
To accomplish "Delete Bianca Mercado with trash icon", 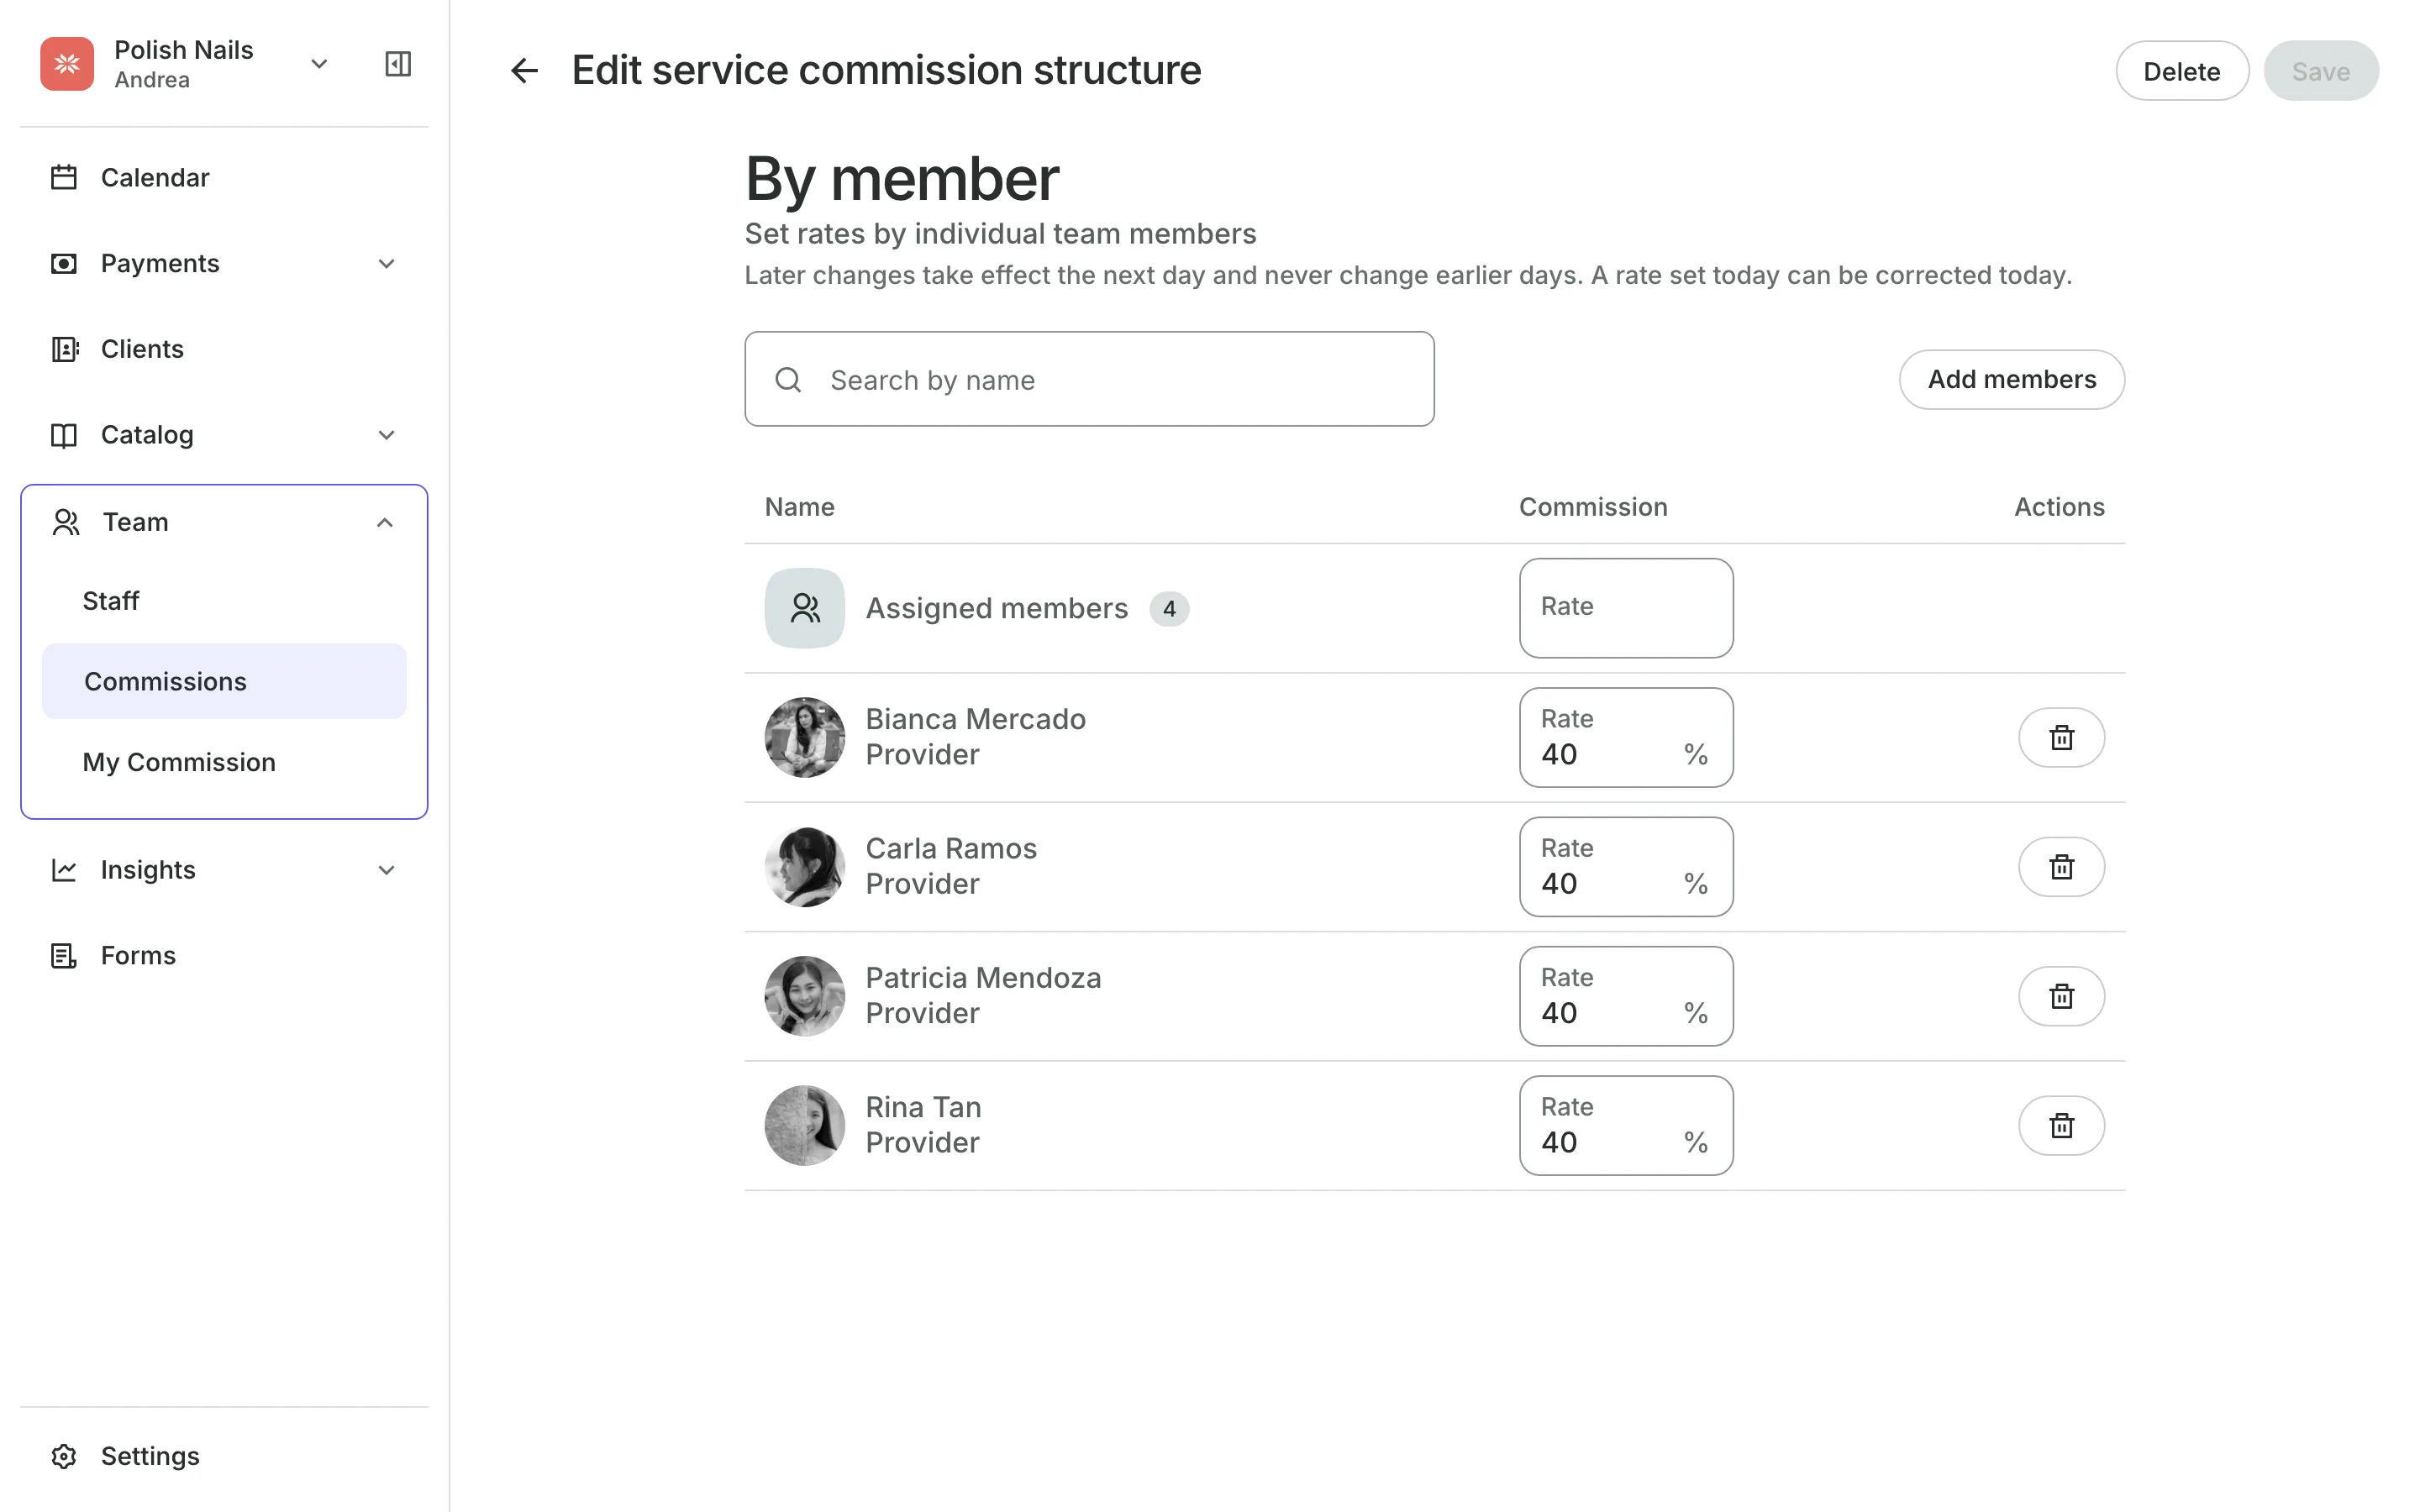I will click(x=2061, y=738).
